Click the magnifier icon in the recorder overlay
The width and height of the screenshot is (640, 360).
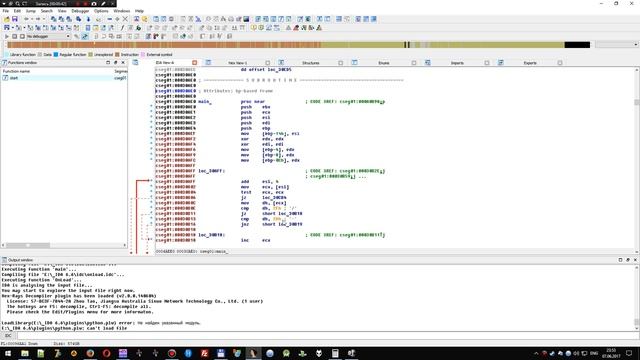[x=18, y=4]
